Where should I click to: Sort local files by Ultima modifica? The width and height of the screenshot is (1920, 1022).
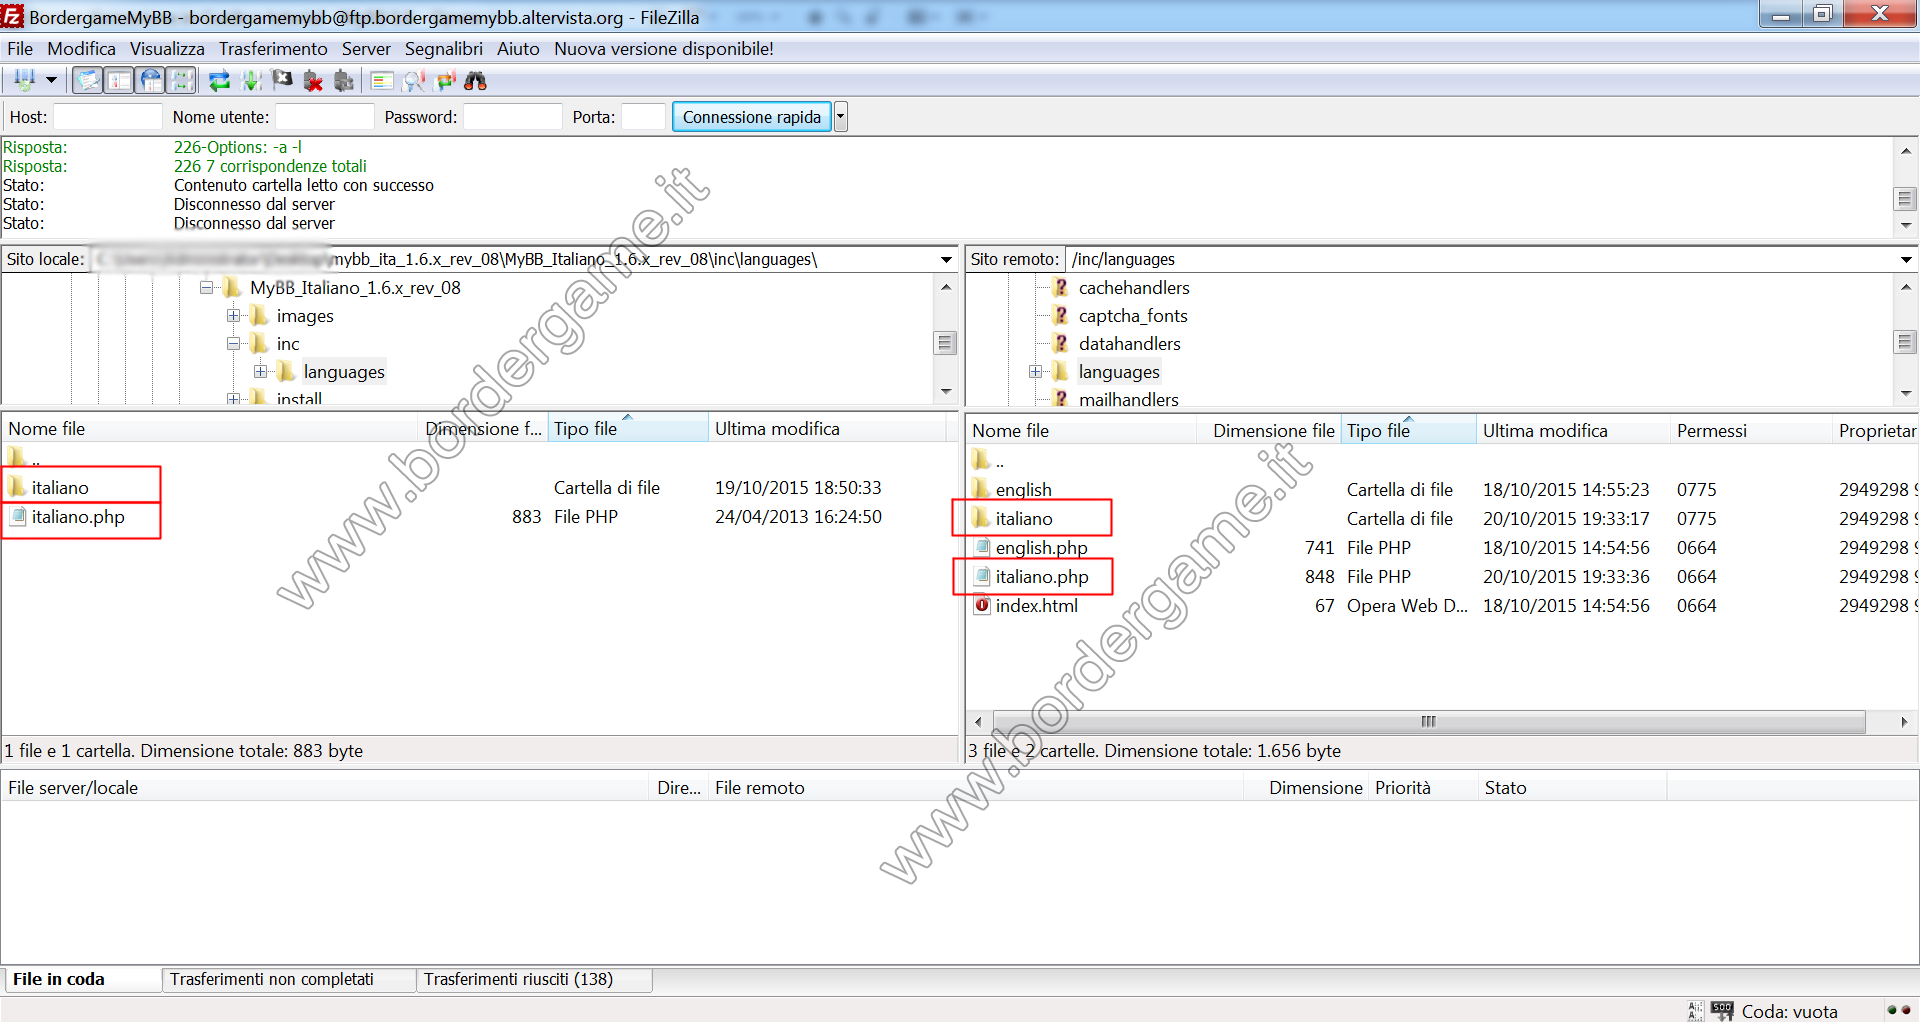(x=826, y=429)
